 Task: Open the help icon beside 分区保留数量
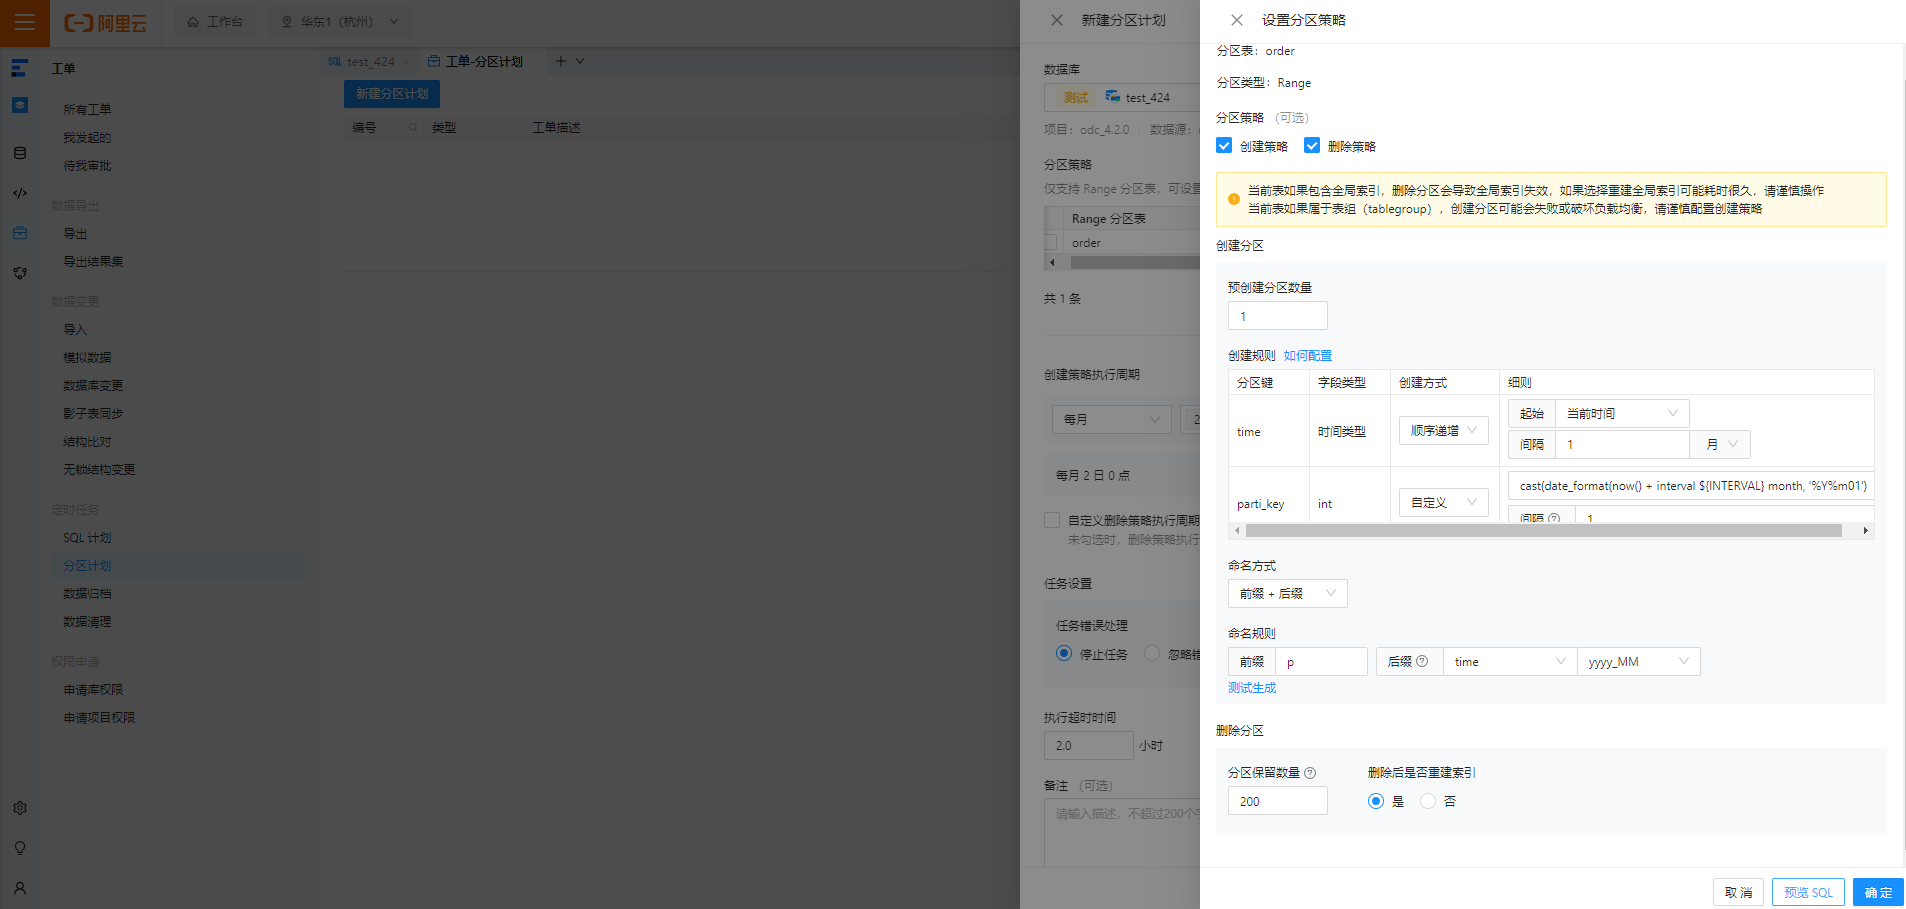1310,773
